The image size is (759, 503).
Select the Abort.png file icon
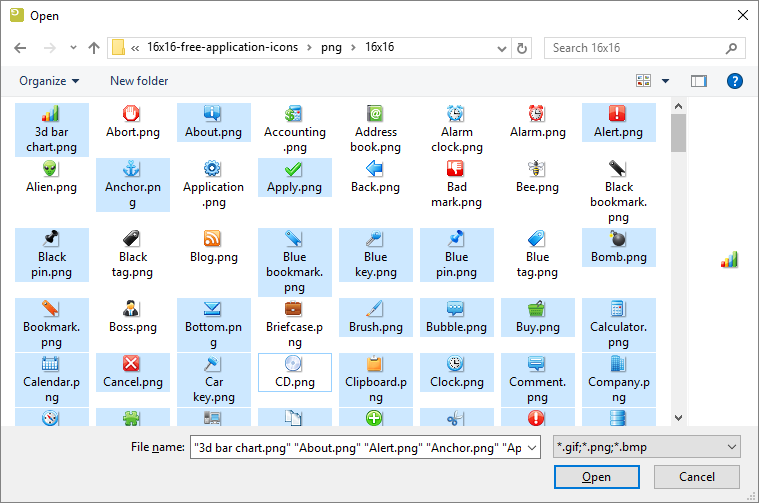[x=132, y=114]
